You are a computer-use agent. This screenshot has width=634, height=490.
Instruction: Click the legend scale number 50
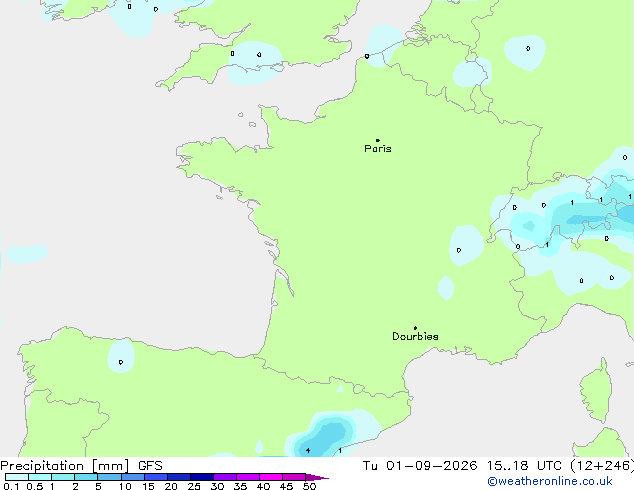tap(309, 486)
